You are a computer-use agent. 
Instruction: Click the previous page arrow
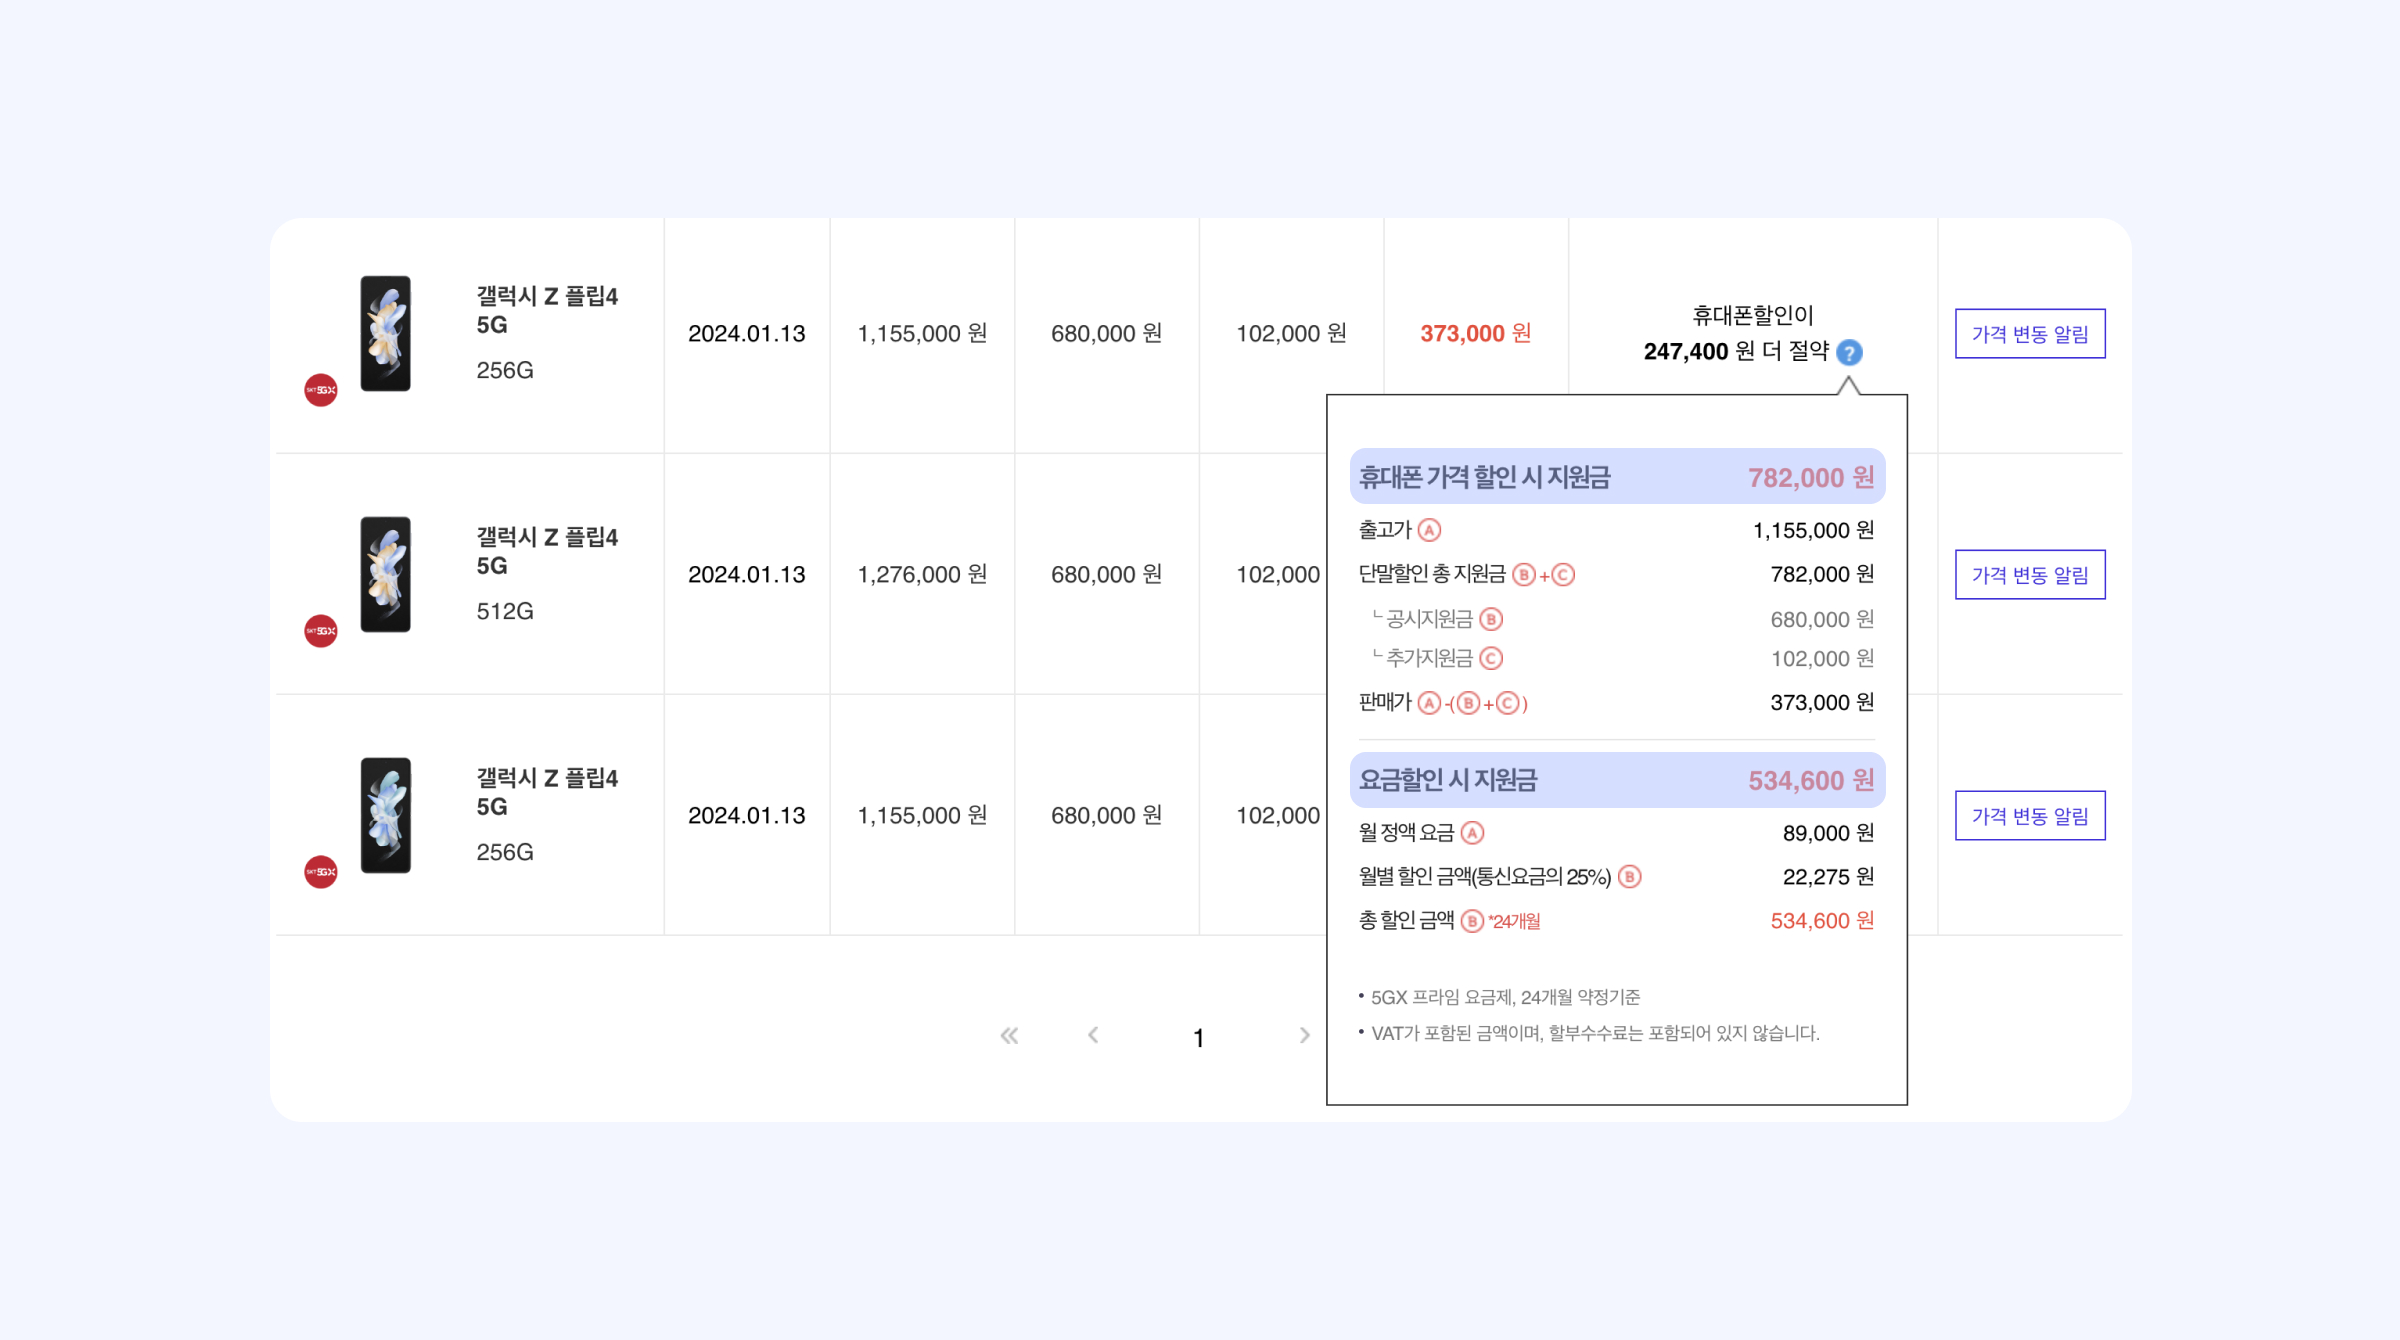[x=1094, y=1037]
